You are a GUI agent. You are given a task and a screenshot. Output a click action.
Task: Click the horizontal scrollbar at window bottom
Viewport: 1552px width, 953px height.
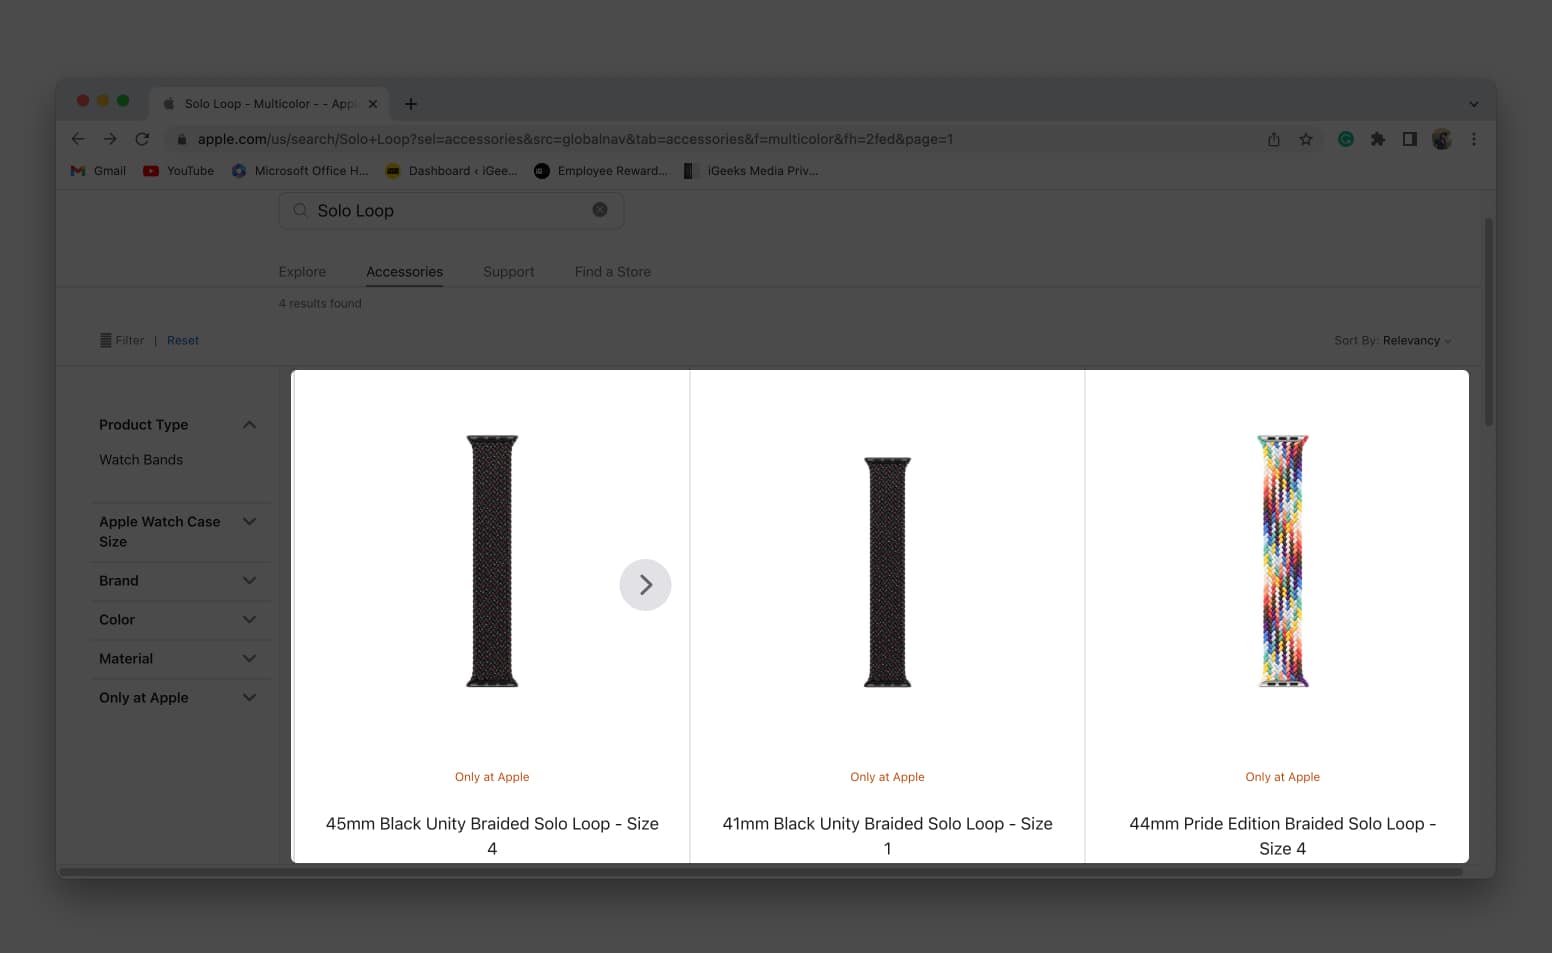pos(760,872)
